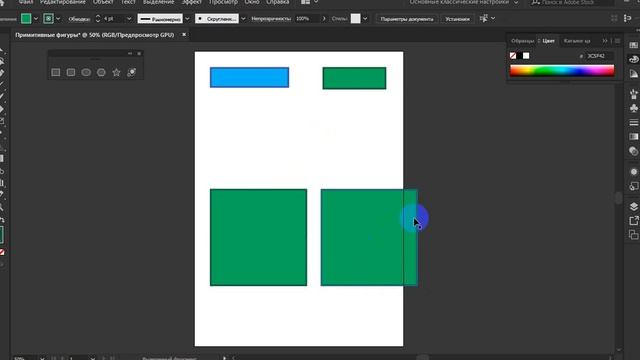Click the None swatch in the Color panel

pos(513,56)
